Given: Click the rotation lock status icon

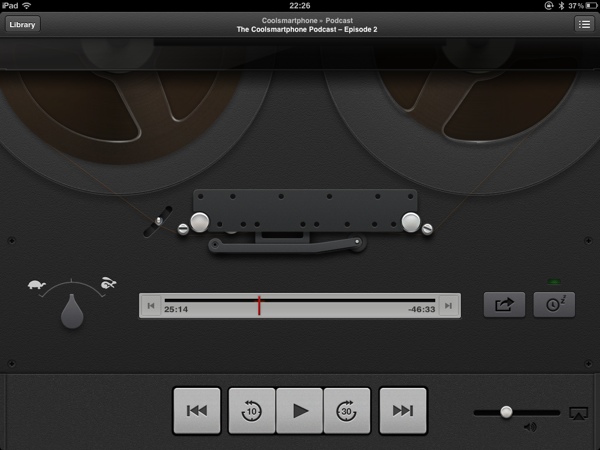Looking at the screenshot, I should 549,5.
